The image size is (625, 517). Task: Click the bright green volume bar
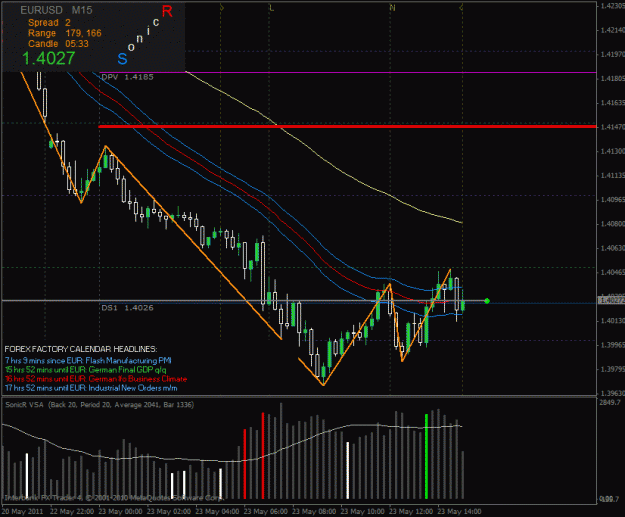(426, 456)
